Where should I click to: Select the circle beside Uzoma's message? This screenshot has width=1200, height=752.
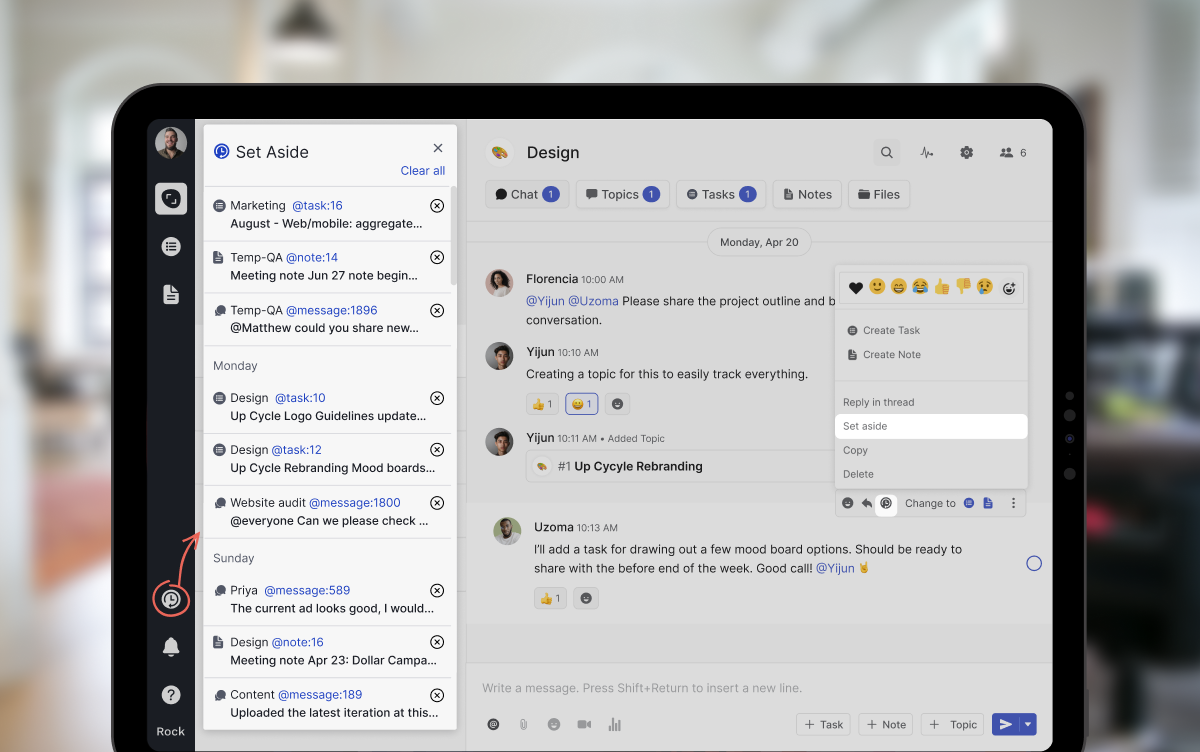point(1034,563)
